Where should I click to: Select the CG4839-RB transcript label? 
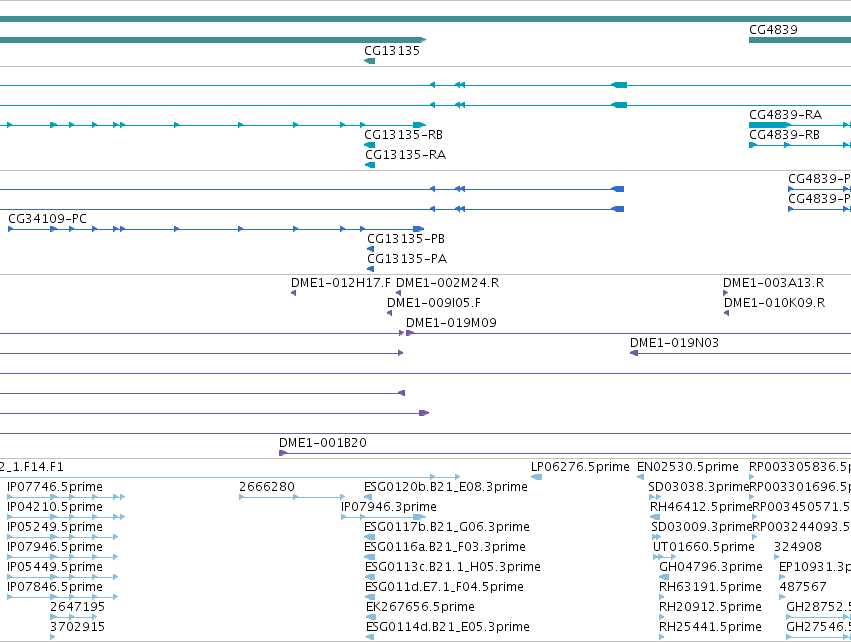[784, 135]
